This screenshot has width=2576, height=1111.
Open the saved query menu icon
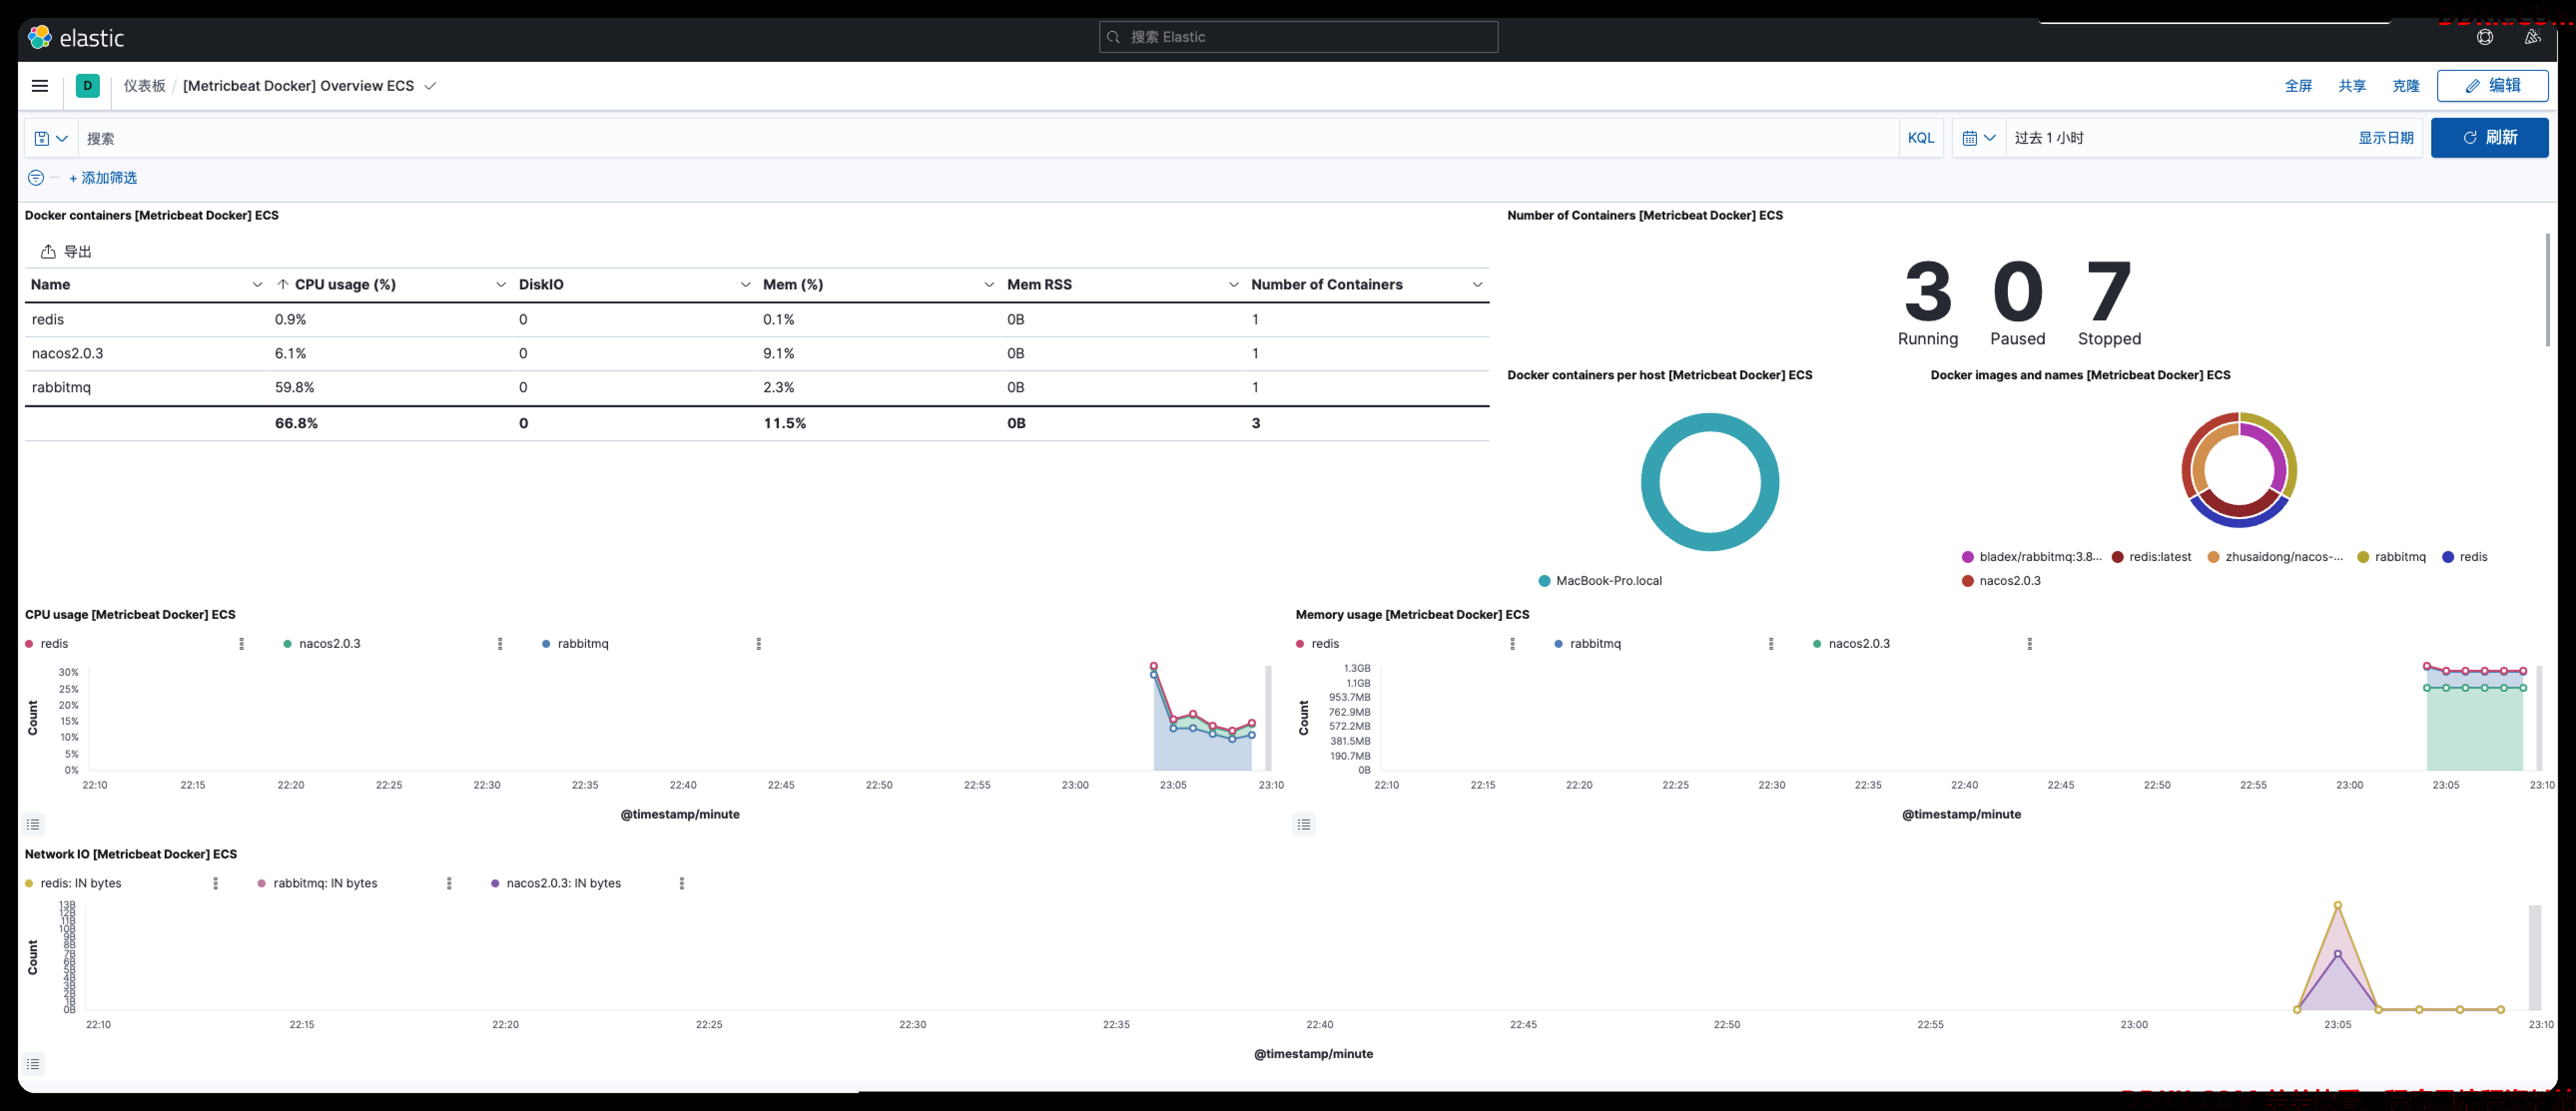point(51,138)
